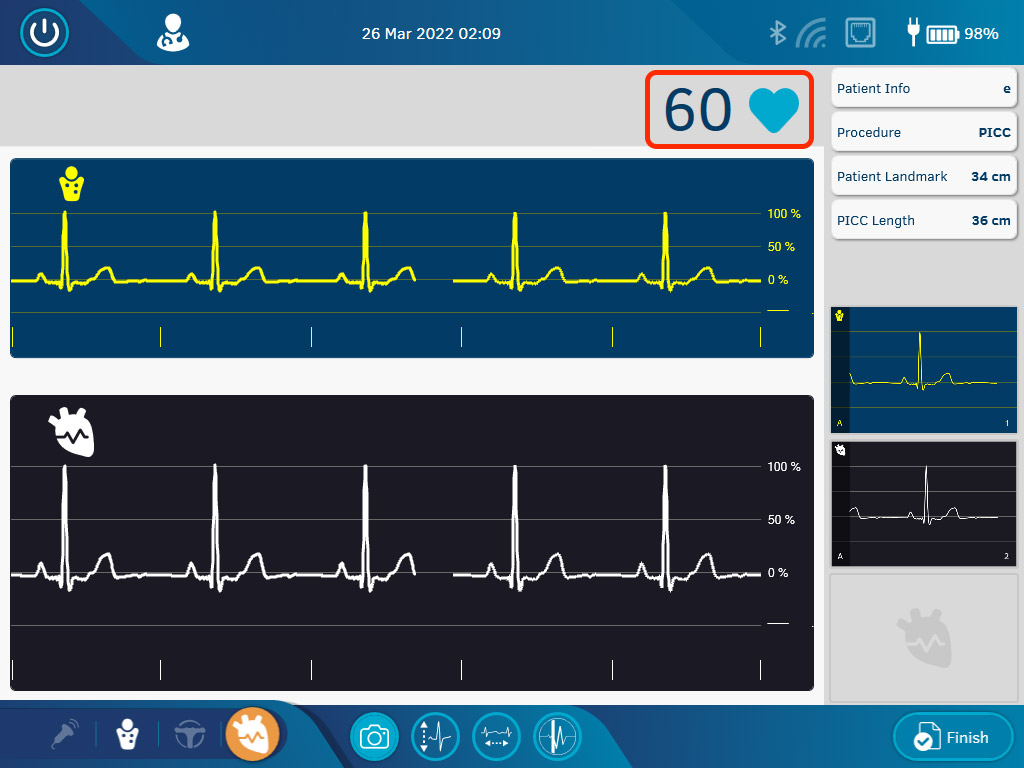
Task: Click the patient profile icon in header
Action: 172,32
